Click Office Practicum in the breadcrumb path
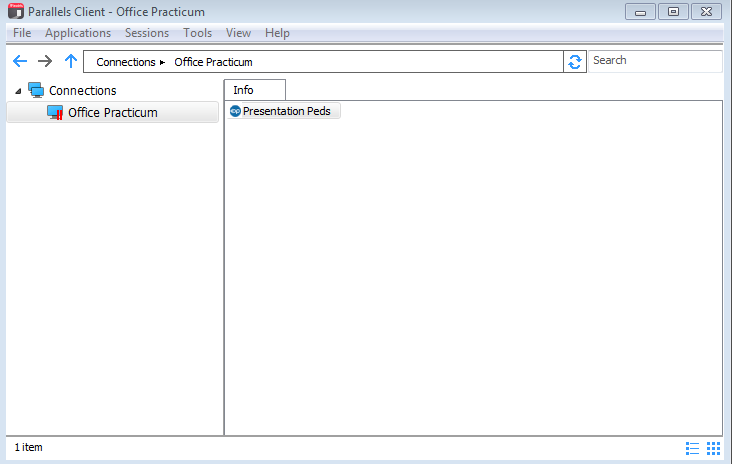 tap(213, 62)
